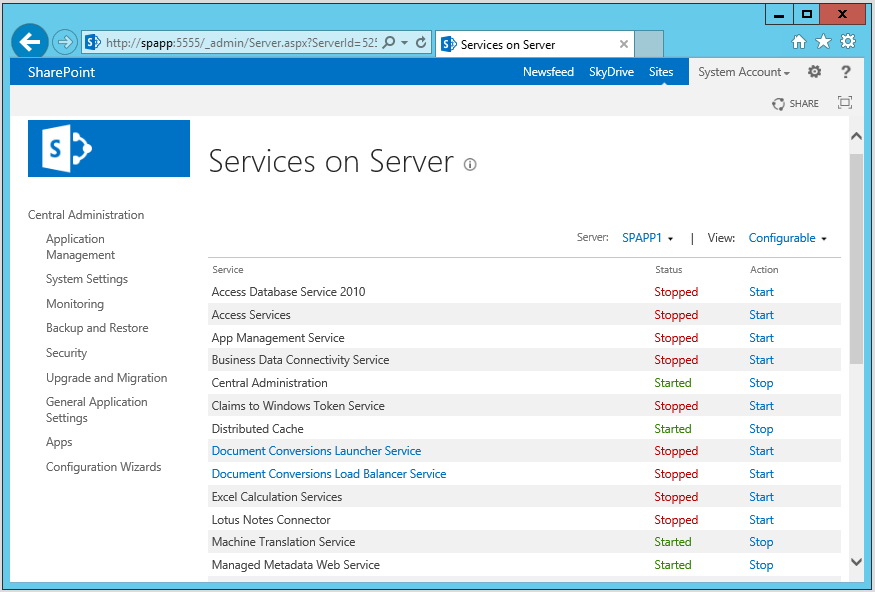Click the Service column header
875x592 pixels.
[x=228, y=269]
